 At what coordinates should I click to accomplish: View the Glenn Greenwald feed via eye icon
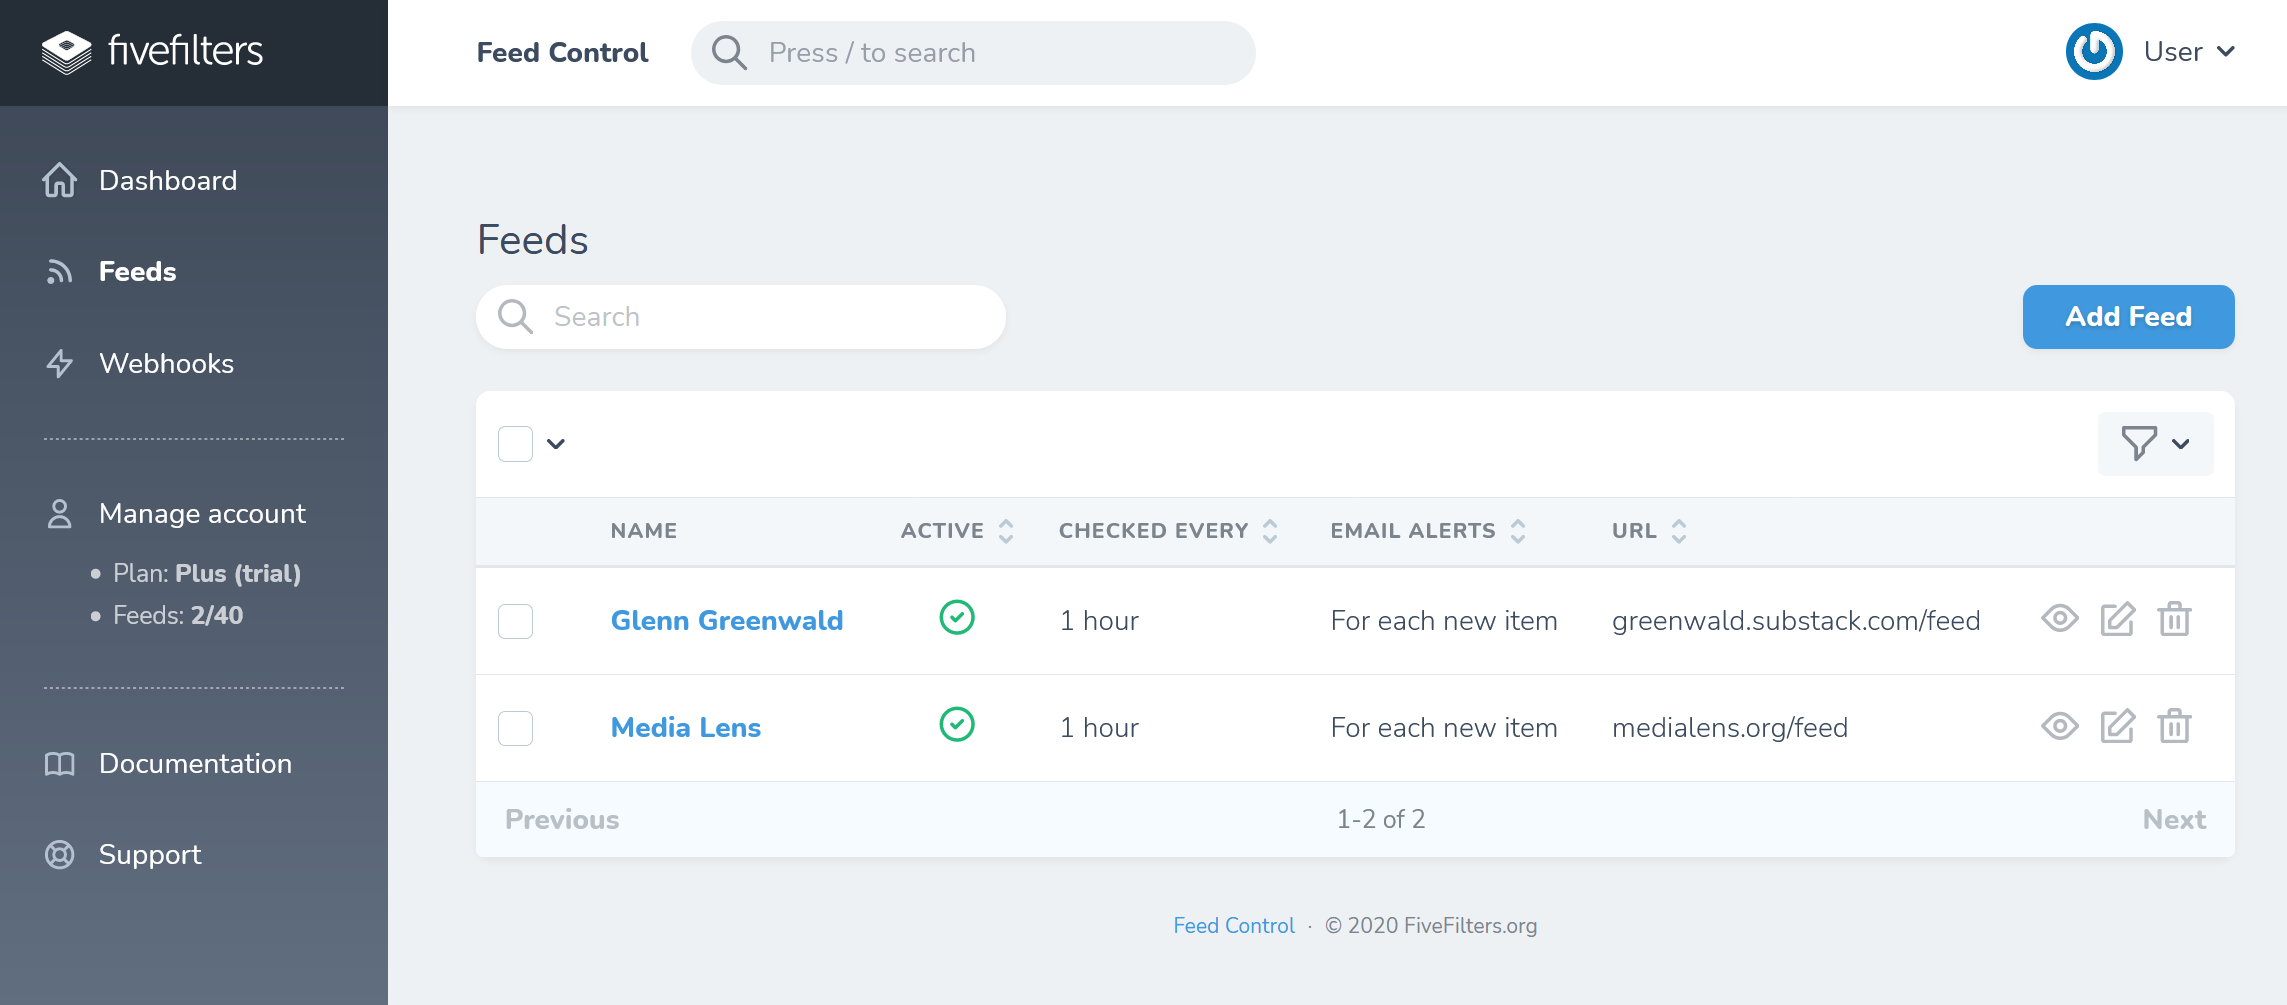(2060, 620)
